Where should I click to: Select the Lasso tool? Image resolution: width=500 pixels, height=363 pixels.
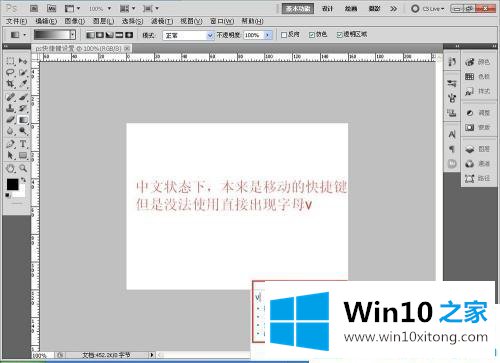[10, 72]
